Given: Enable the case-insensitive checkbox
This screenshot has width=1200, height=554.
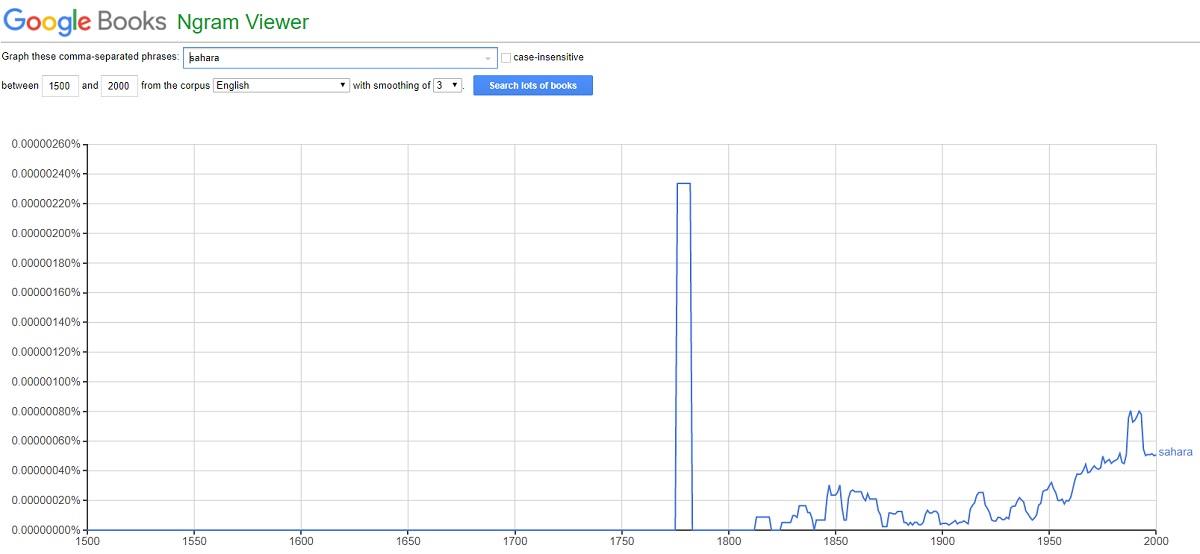Looking at the screenshot, I should click(x=506, y=58).
